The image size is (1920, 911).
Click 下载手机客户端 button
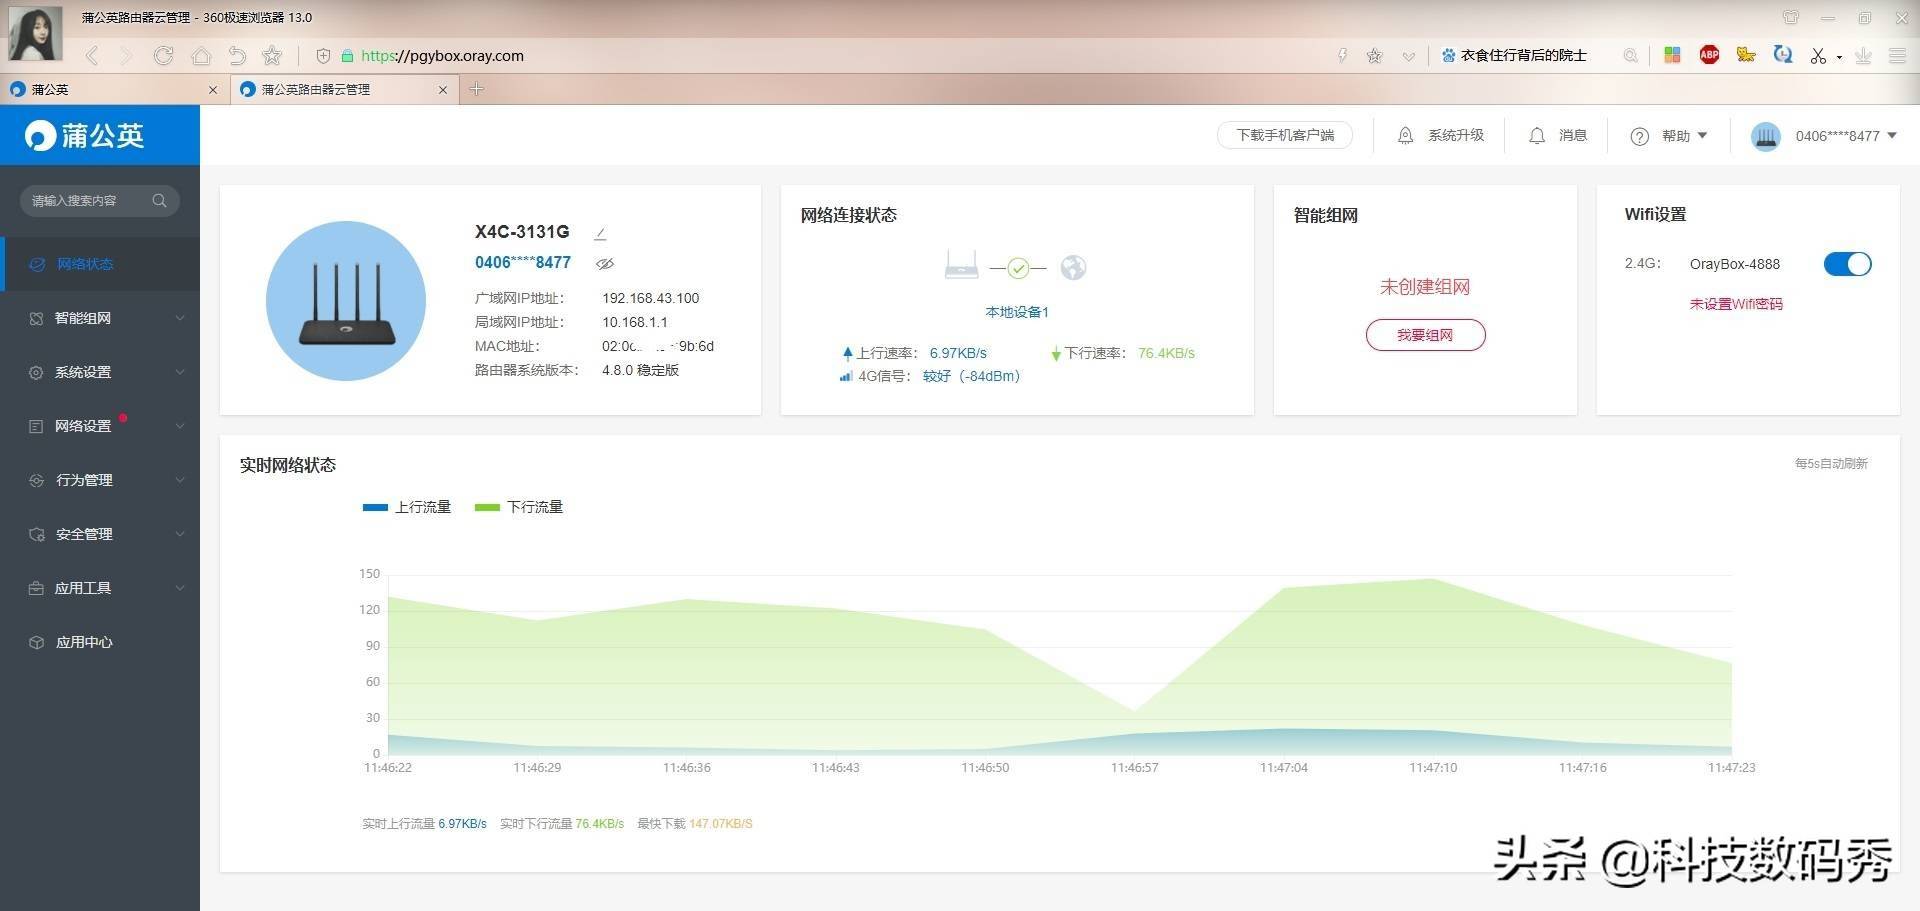click(1285, 135)
